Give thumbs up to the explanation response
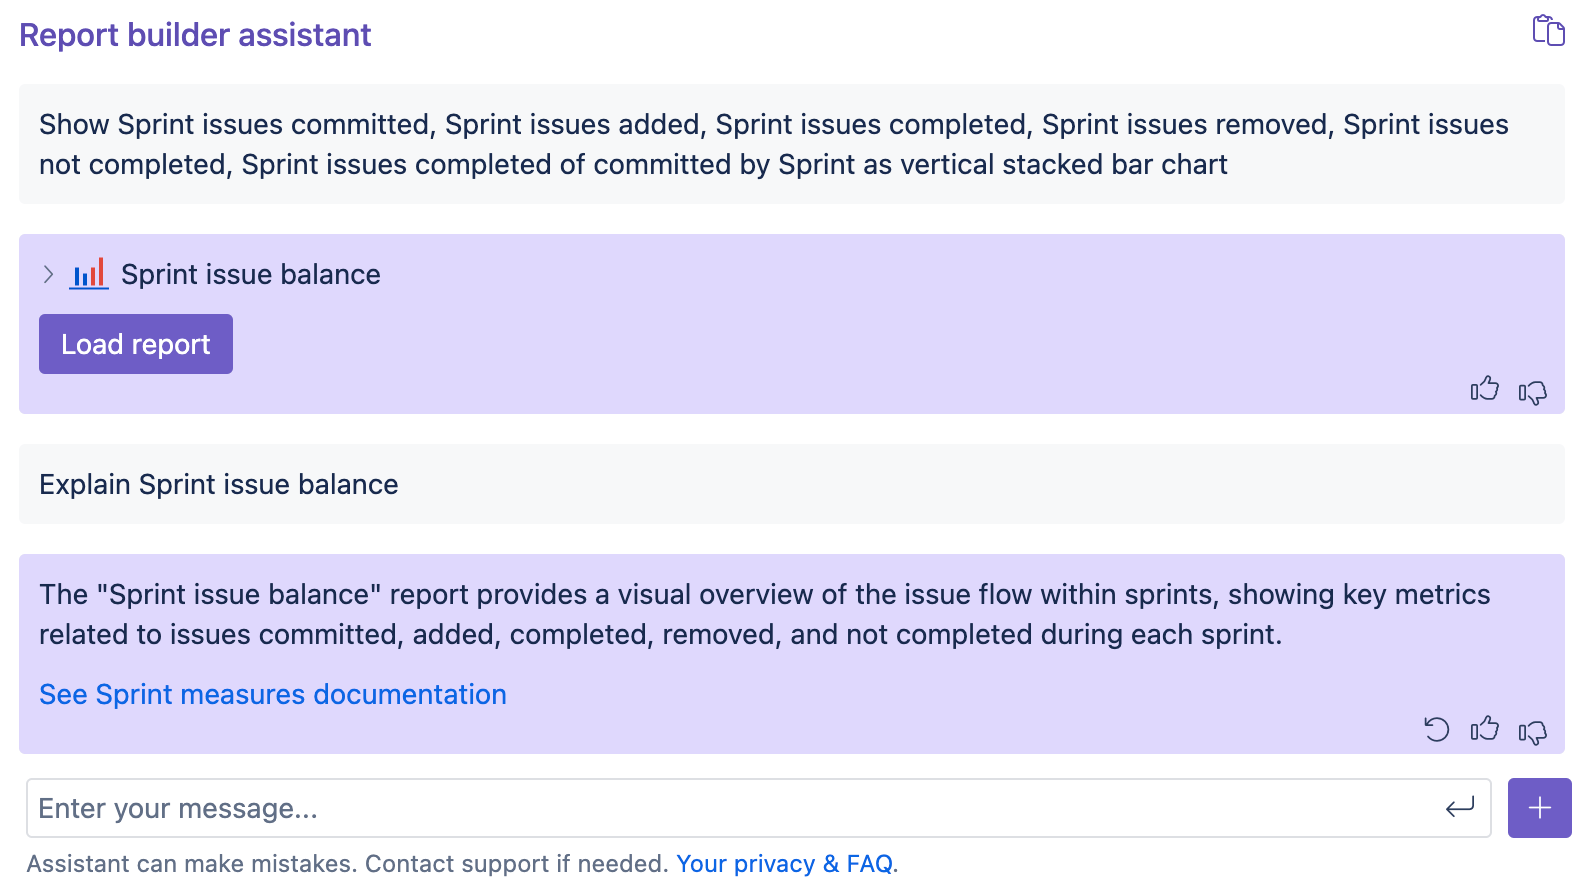Screen dimensions: 1589x894 coord(1485,730)
